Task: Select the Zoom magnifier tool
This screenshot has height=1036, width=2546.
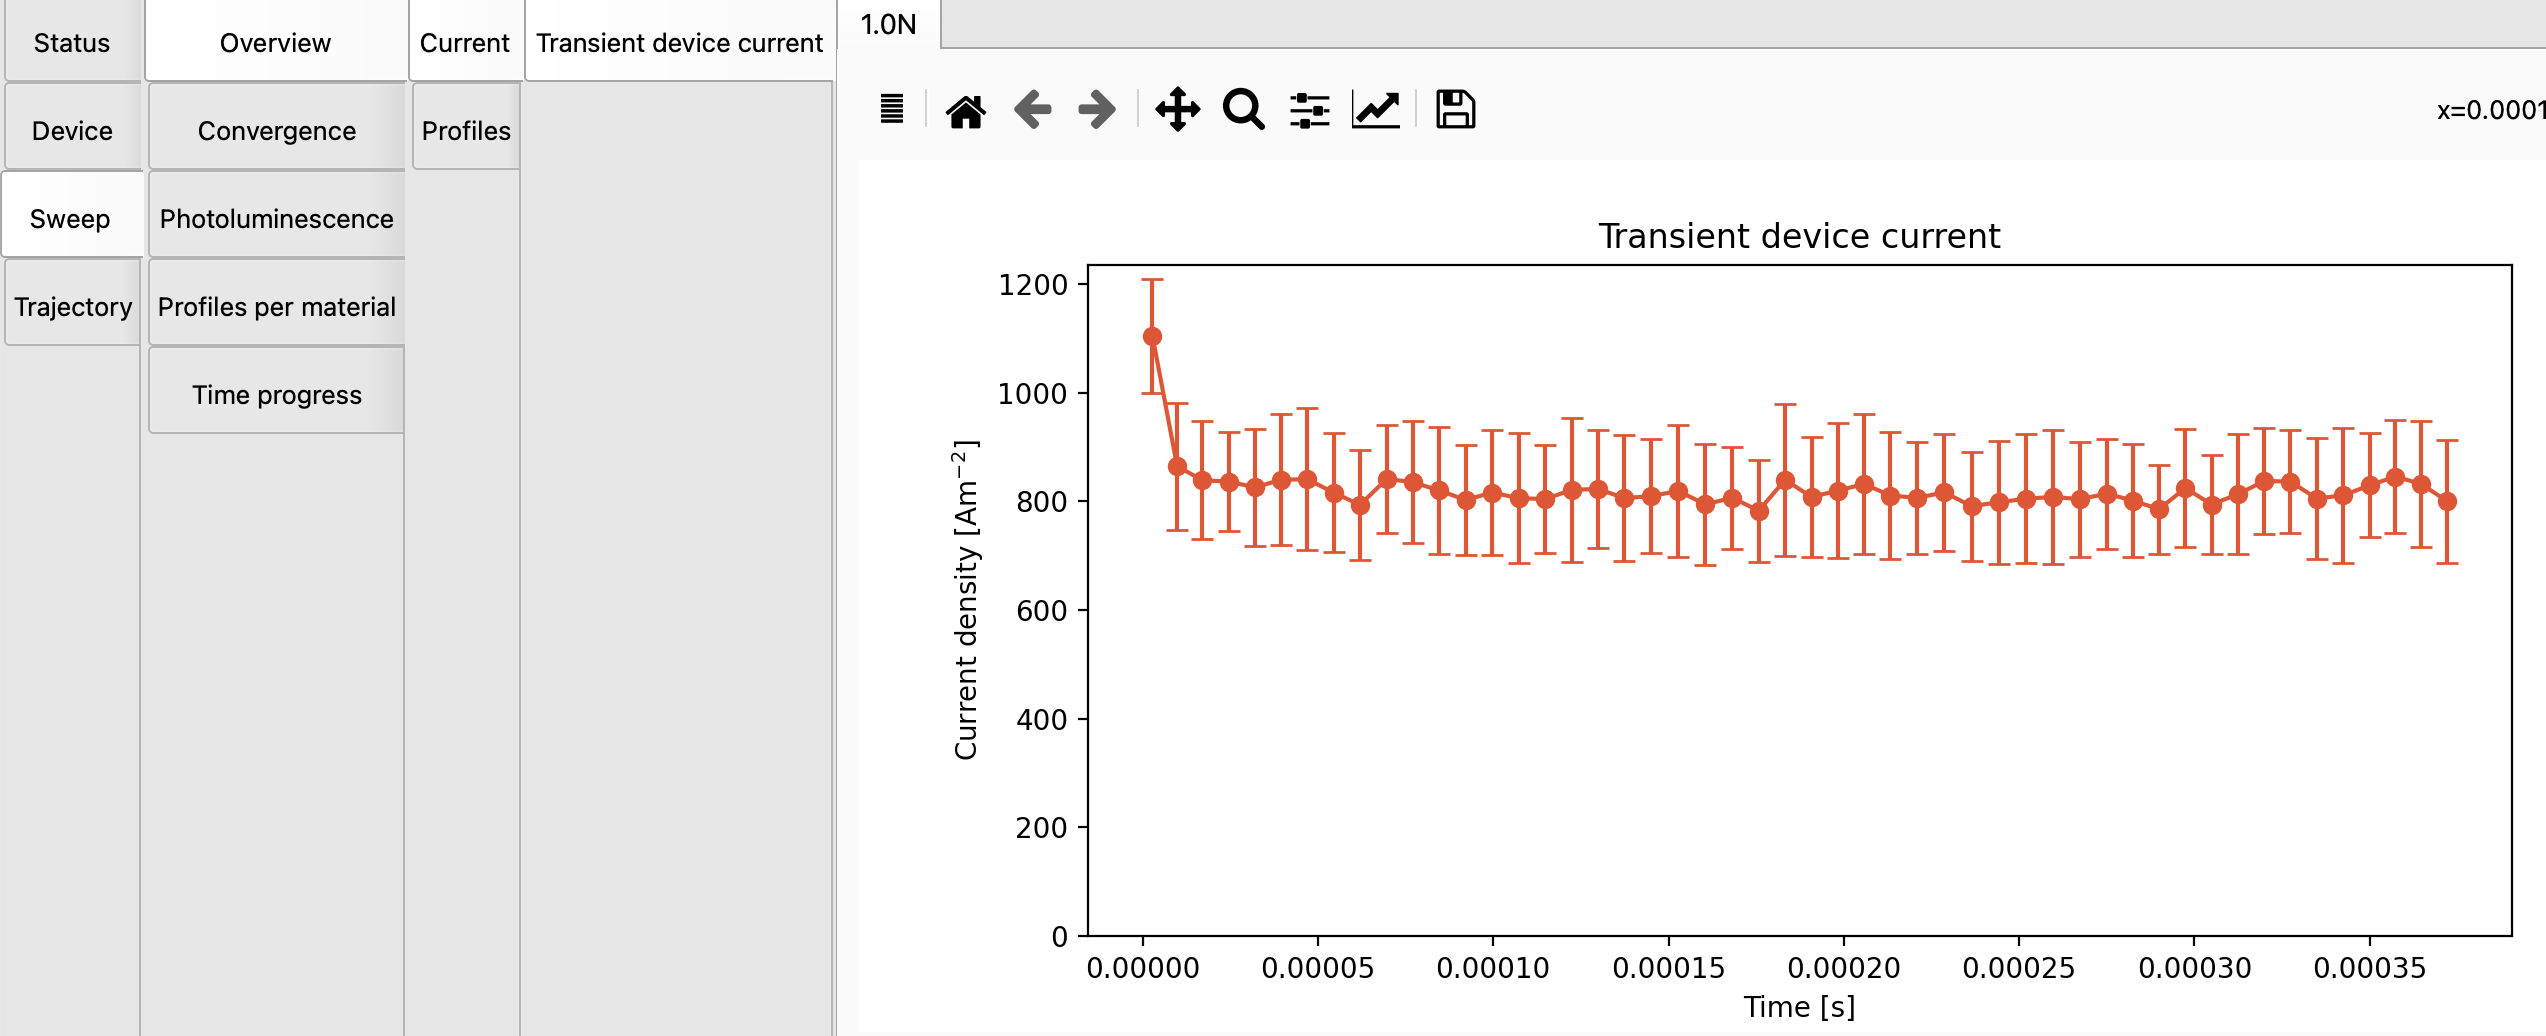Action: [1243, 110]
